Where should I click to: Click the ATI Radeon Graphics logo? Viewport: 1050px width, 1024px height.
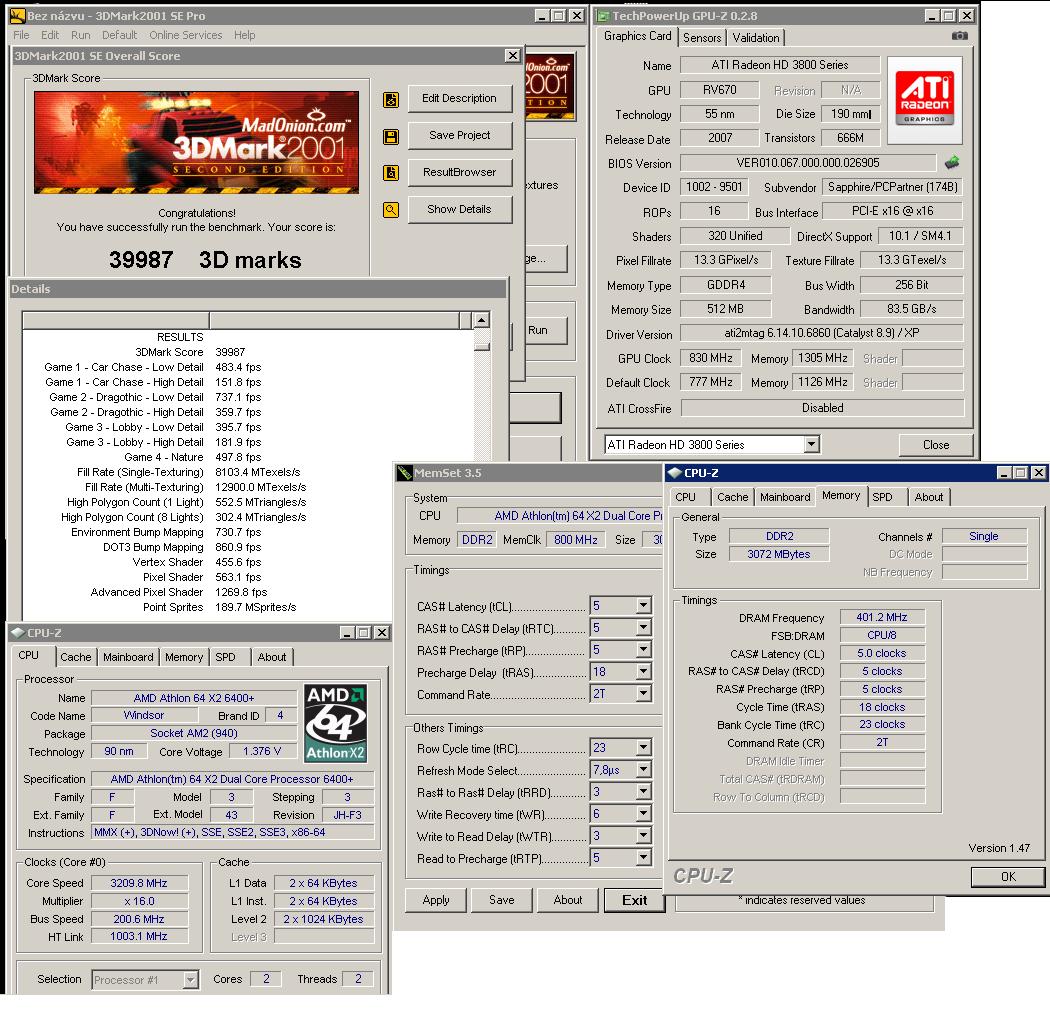pyautogui.click(x=924, y=100)
